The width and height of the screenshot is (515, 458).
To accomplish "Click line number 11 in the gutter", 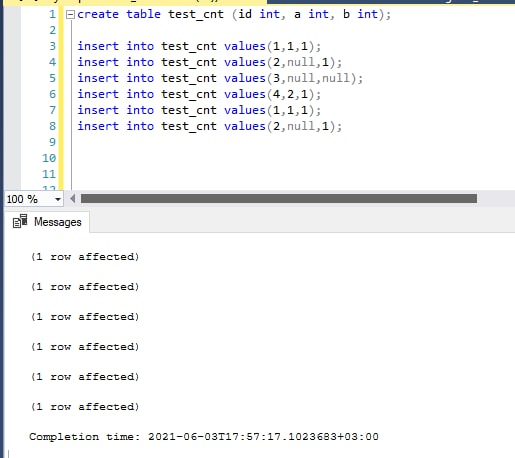I will pos(49,174).
